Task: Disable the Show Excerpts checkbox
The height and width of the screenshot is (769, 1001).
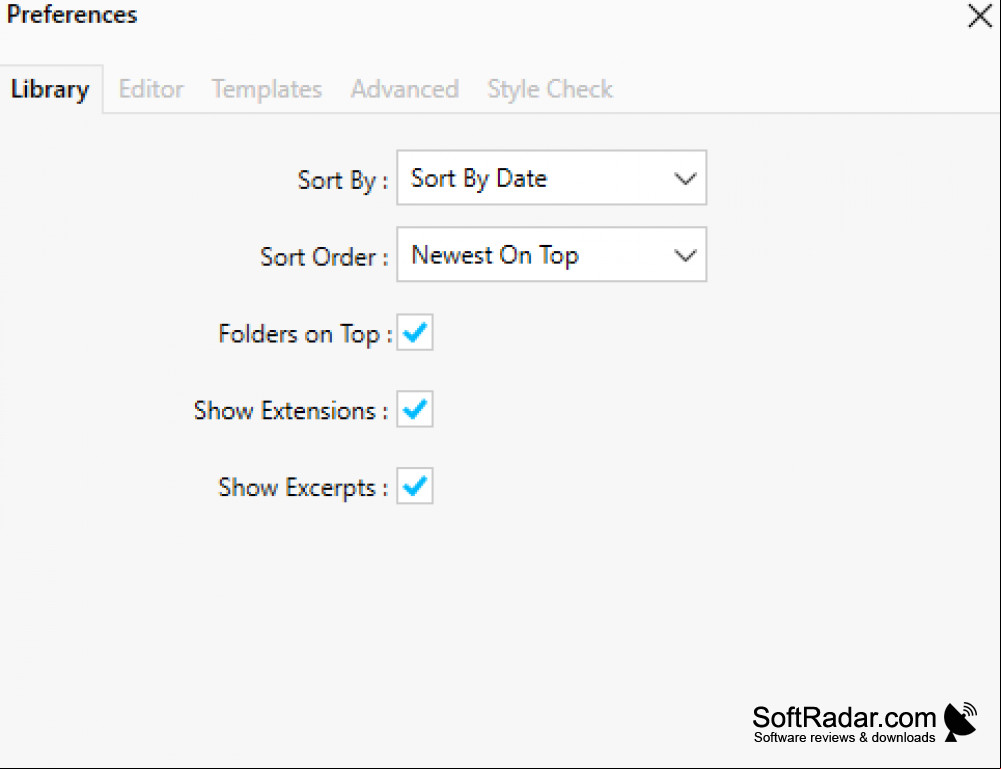Action: 415,486
